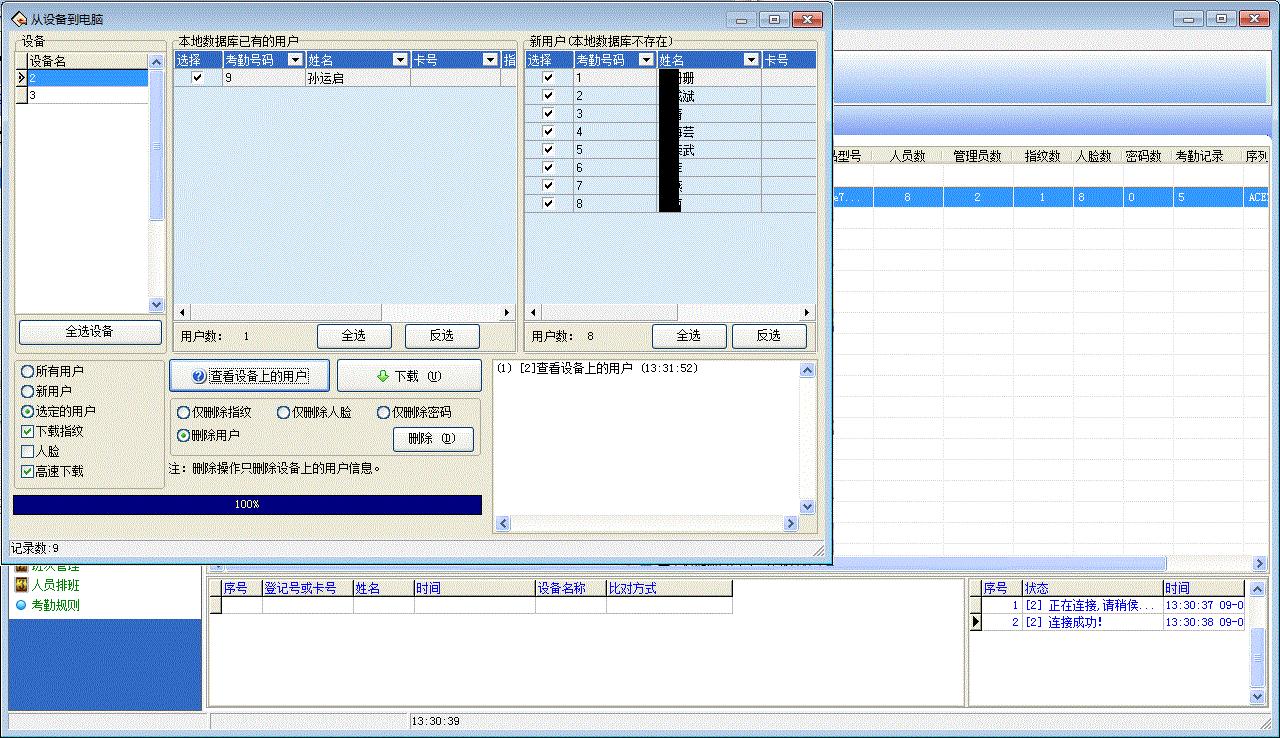Click the 100% progress bar
Image resolution: width=1280 pixels, height=738 pixels.
pyautogui.click(x=247, y=505)
